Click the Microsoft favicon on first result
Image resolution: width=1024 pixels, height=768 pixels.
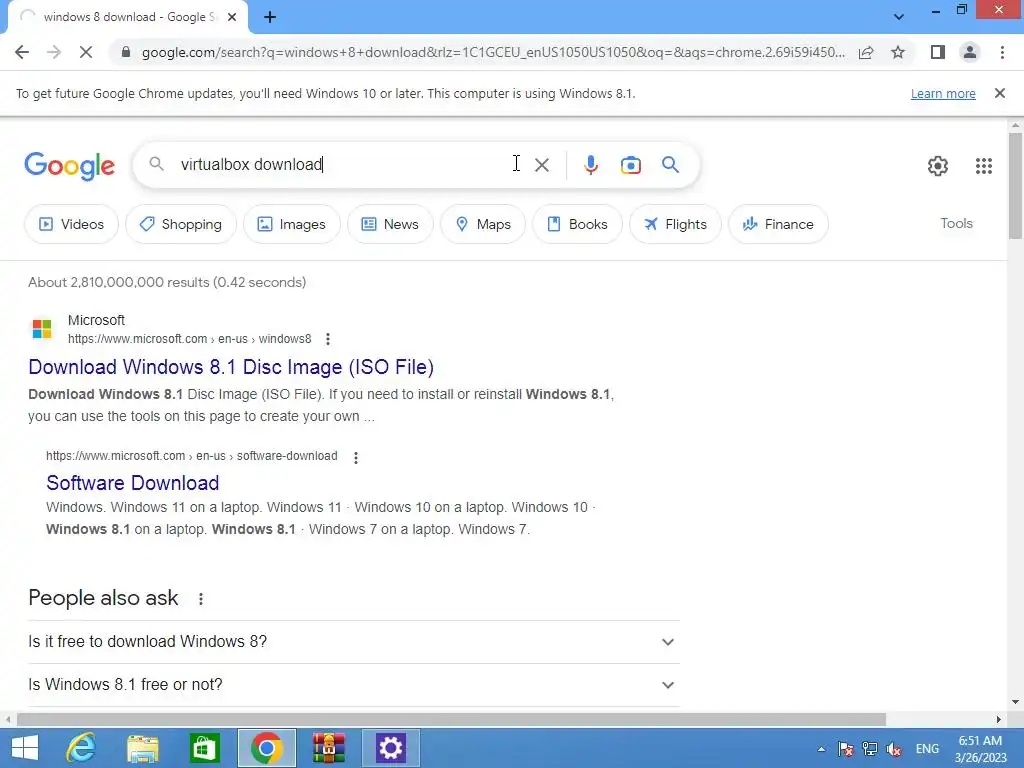(42, 328)
